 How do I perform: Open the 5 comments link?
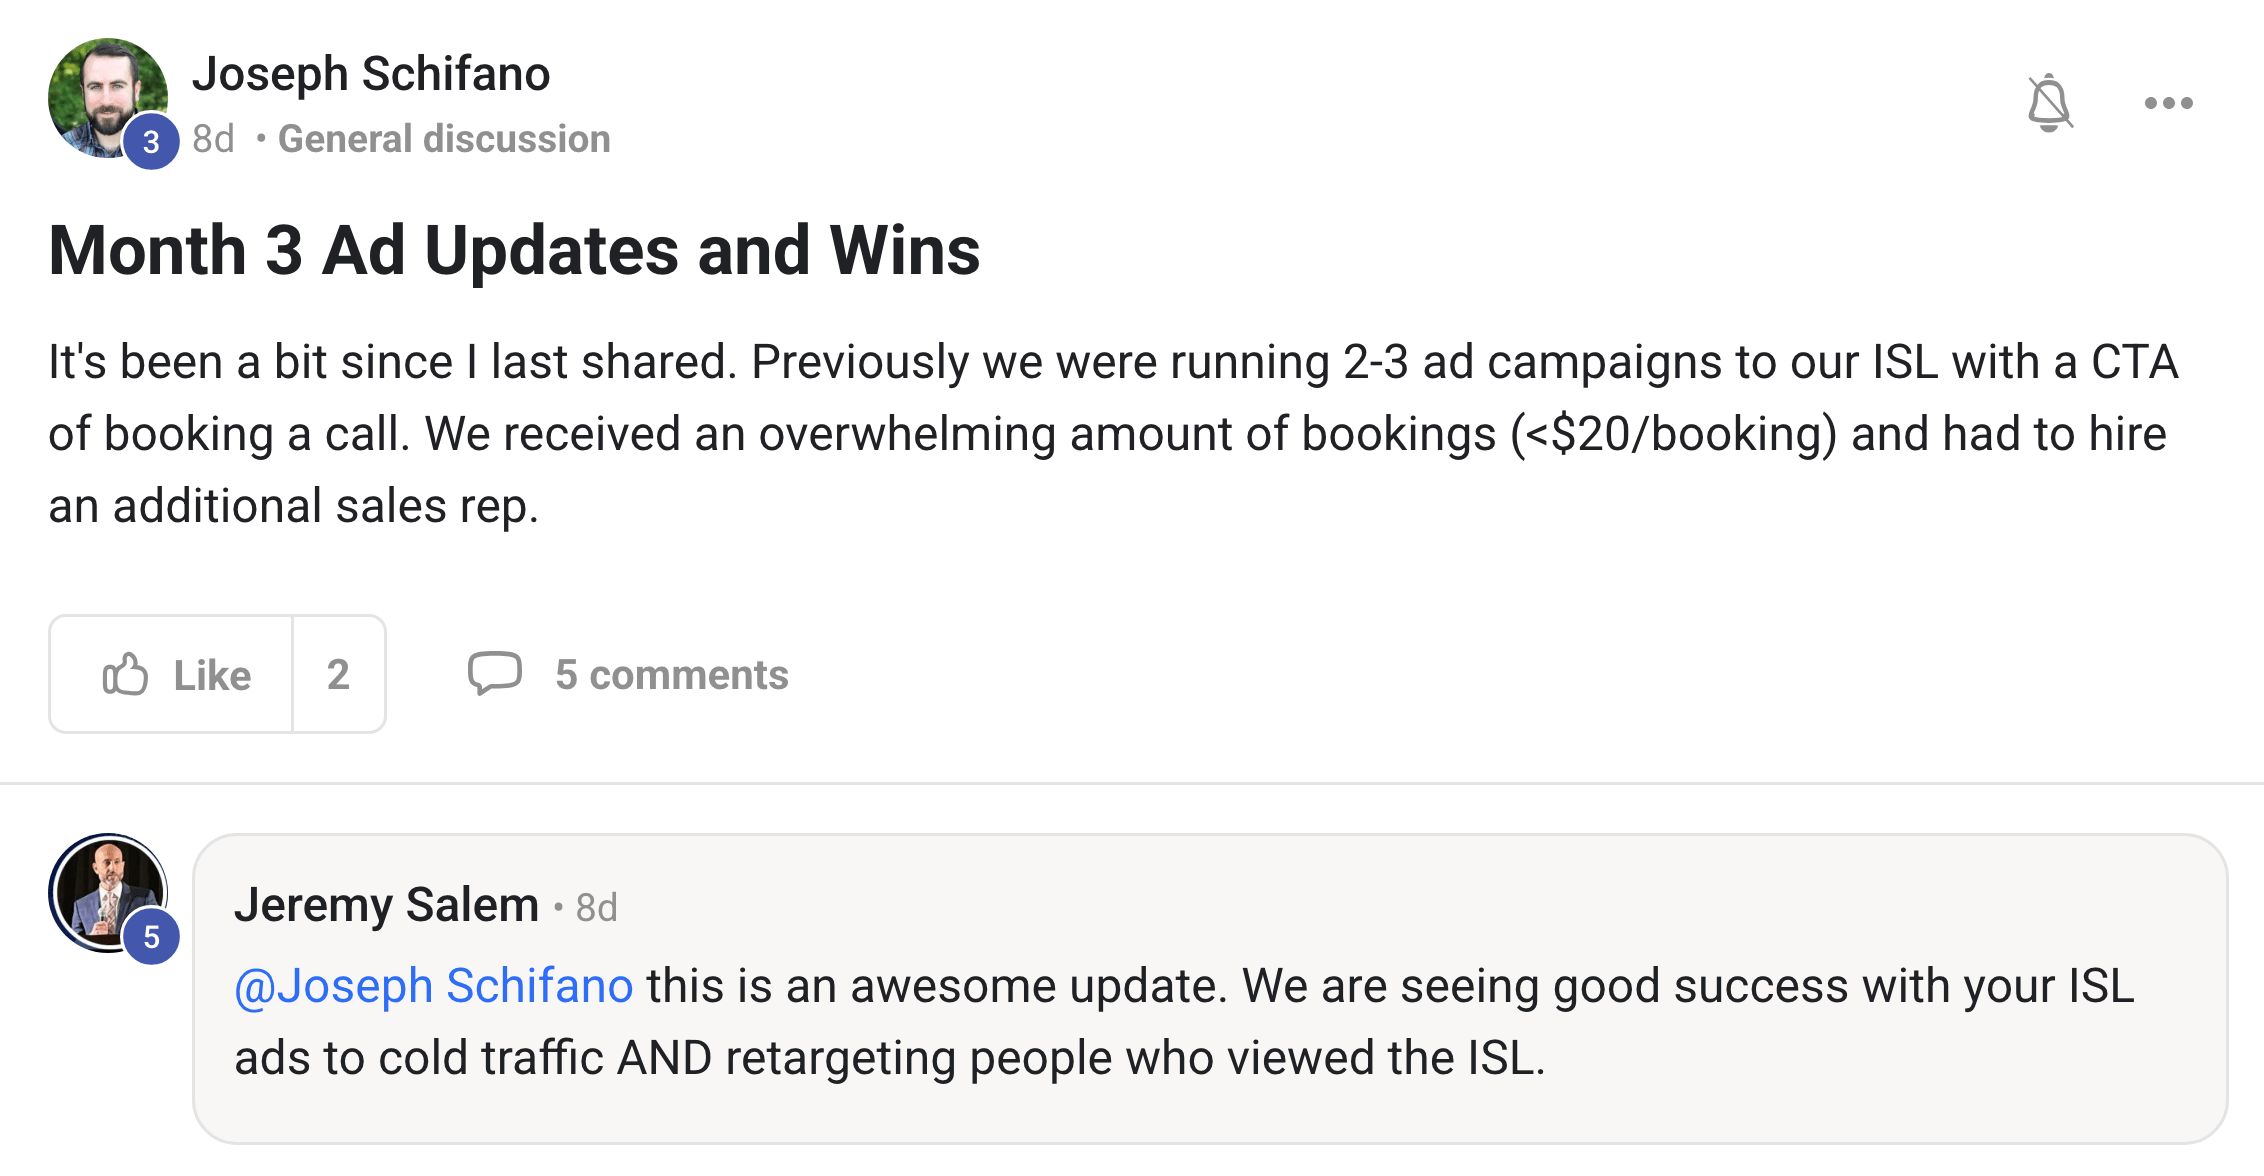(671, 675)
